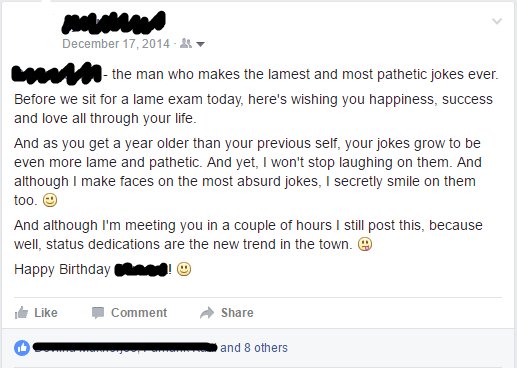Click the smiley emoji after 'too.'

tap(50, 200)
